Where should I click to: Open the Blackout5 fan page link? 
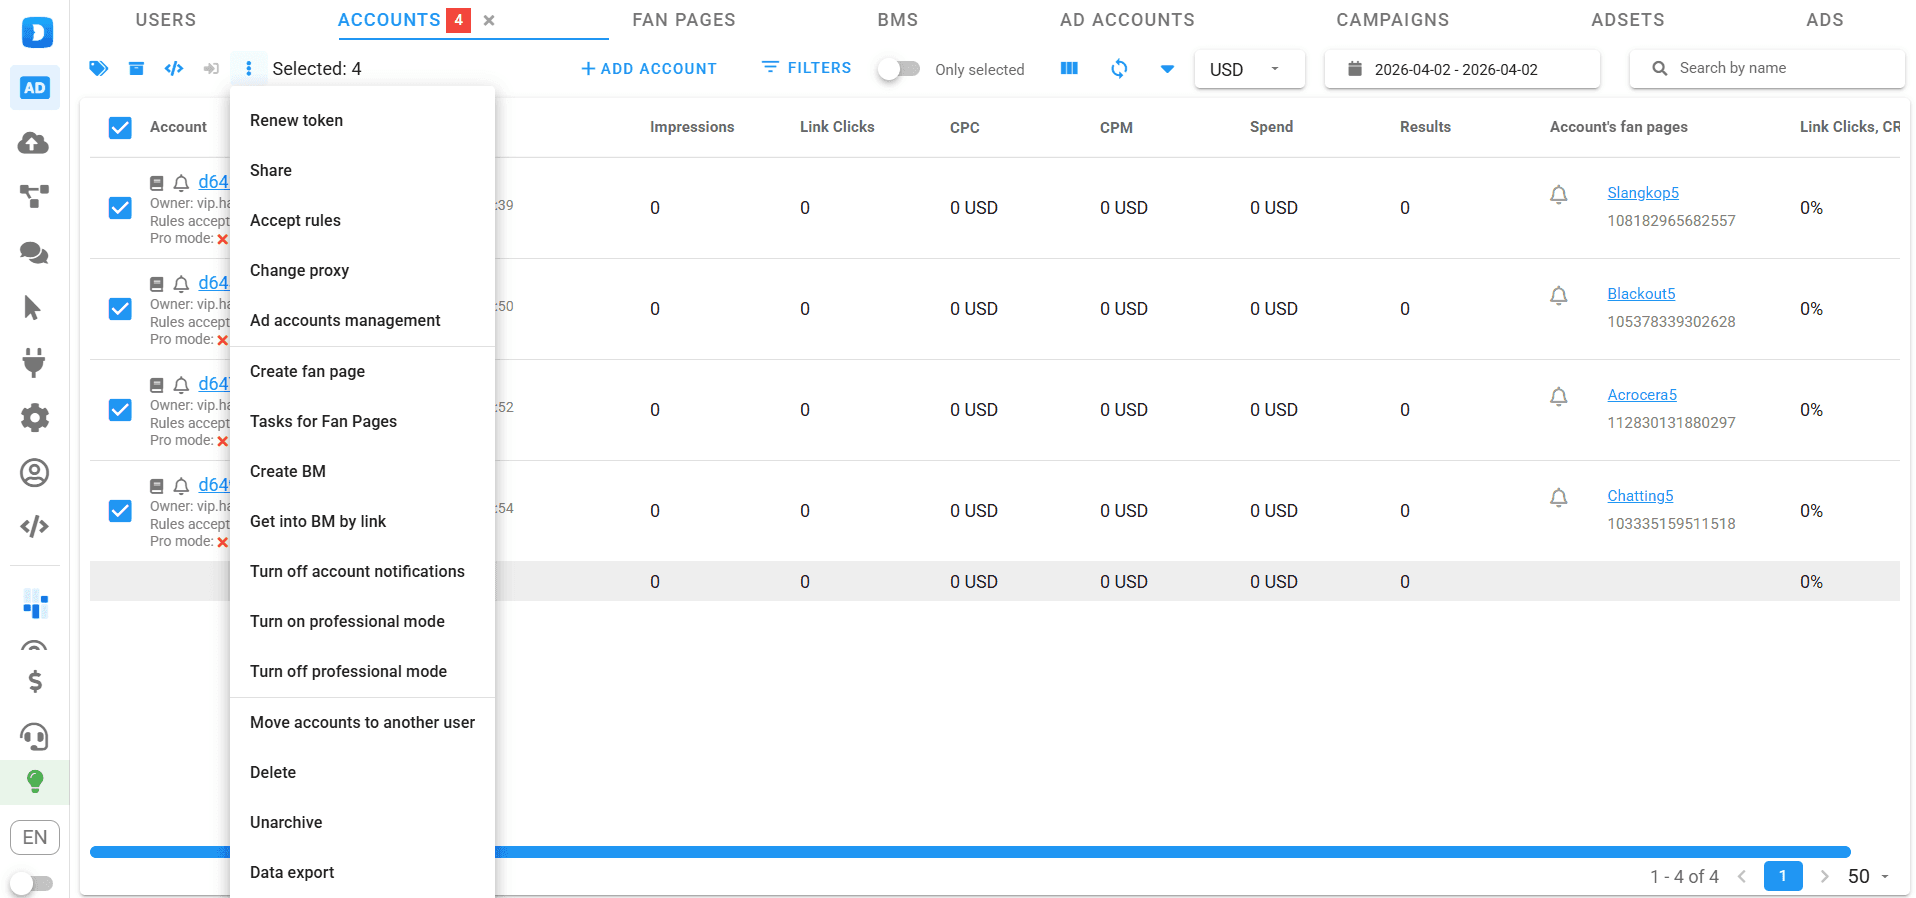coord(1641,294)
